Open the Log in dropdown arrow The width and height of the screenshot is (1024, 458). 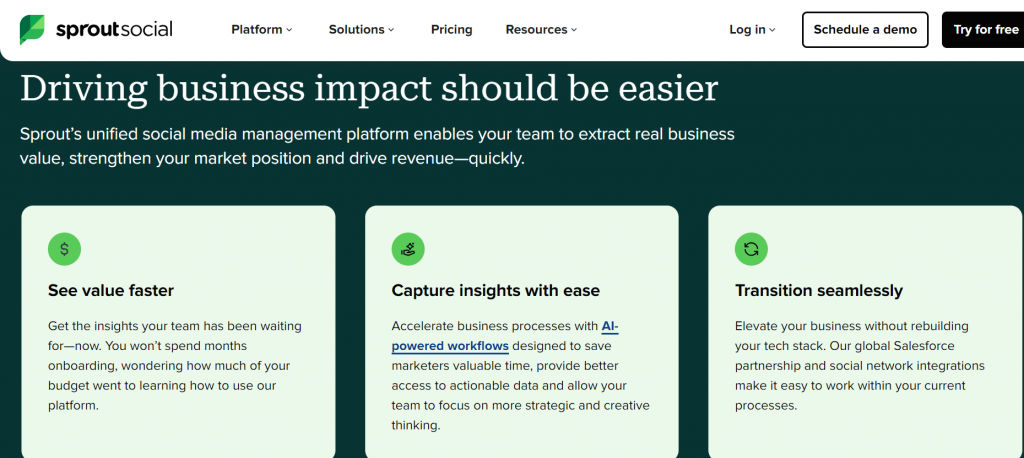(x=773, y=30)
